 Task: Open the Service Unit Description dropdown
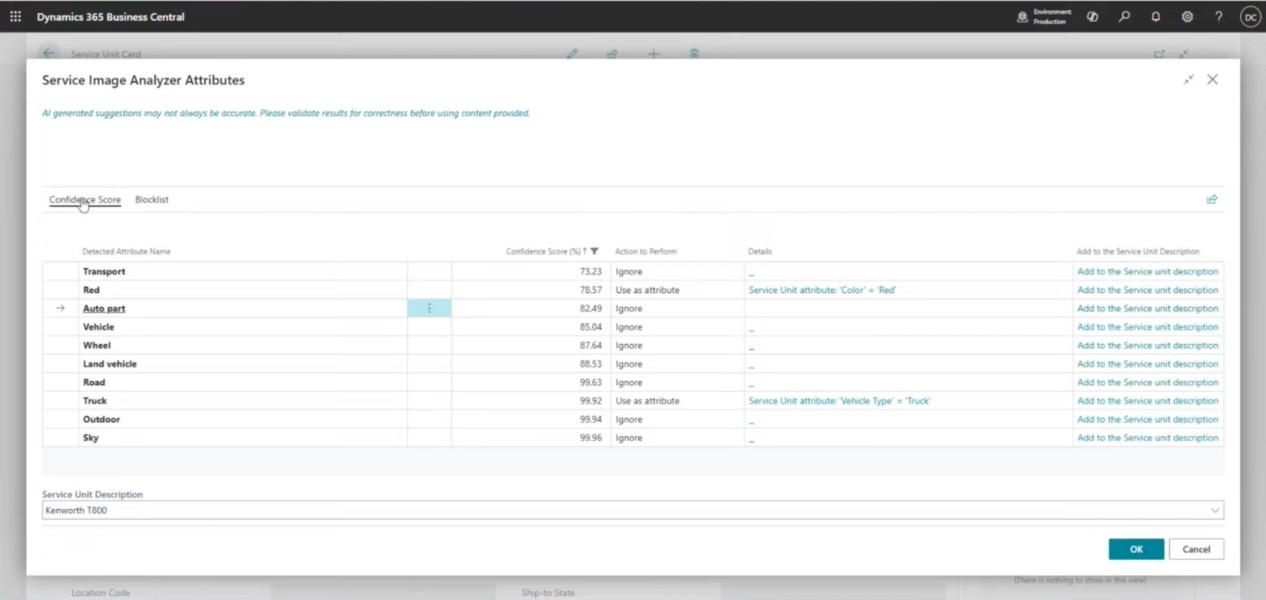click(x=1214, y=510)
